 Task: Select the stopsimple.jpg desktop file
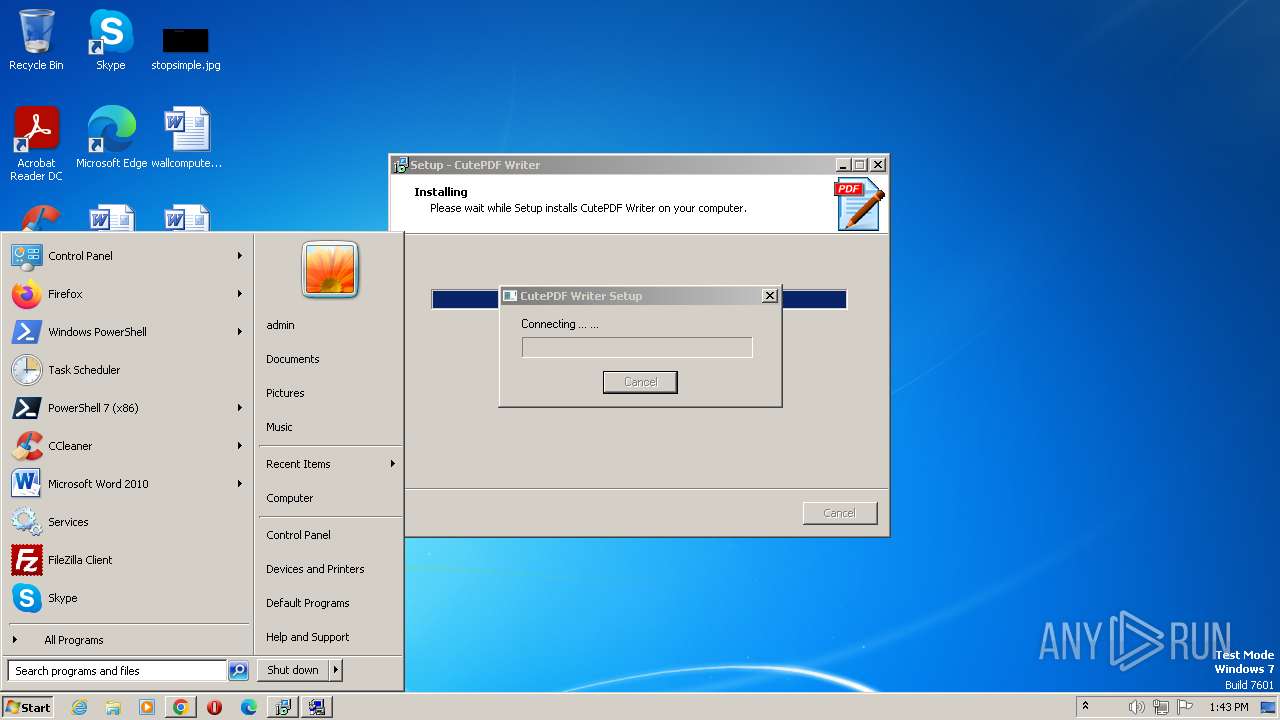(186, 48)
